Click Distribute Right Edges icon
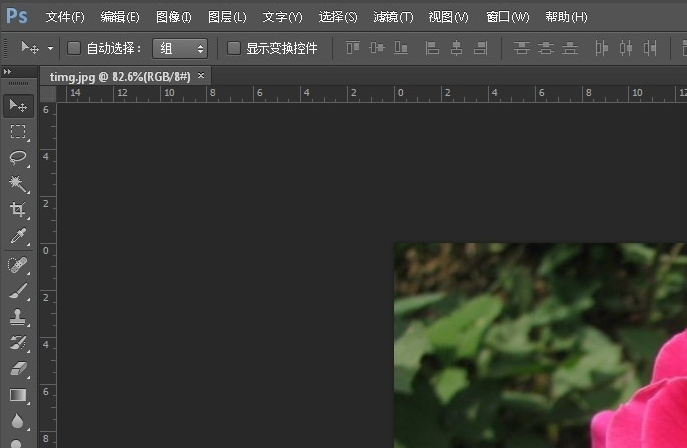Screen dimensions: 687x448 [x=650, y=48]
